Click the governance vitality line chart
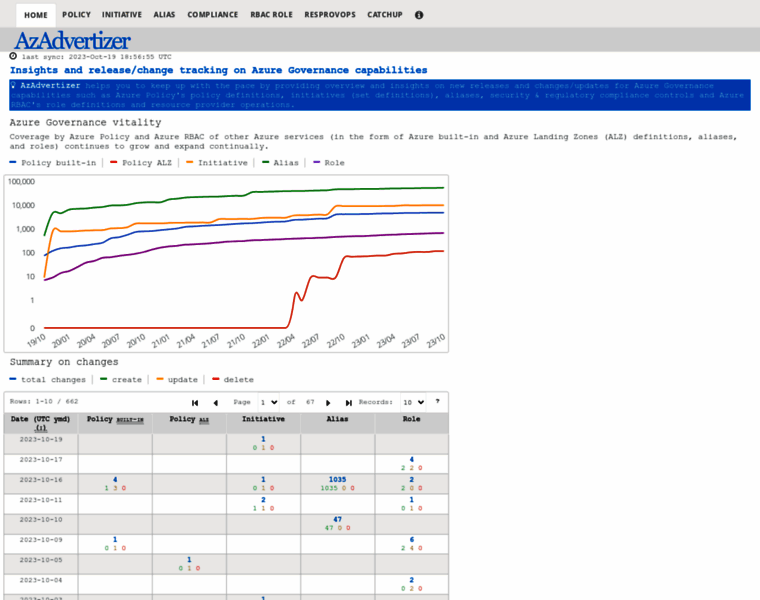Image resolution: width=760 pixels, height=600 pixels. (x=226, y=264)
